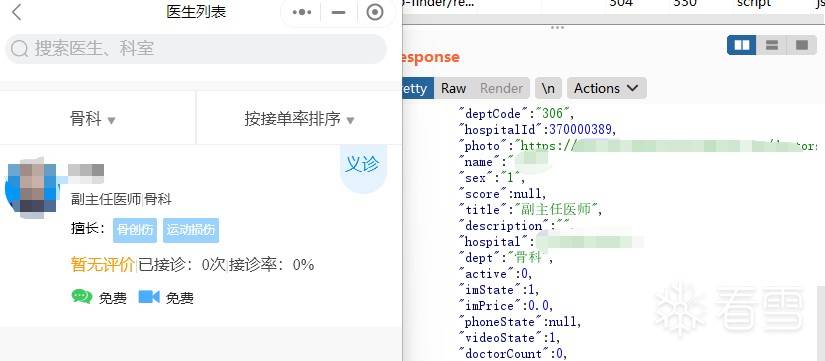Viewport: 825px width, 361px height.
Task: Open the three-dot more menu
Action: click(301, 12)
